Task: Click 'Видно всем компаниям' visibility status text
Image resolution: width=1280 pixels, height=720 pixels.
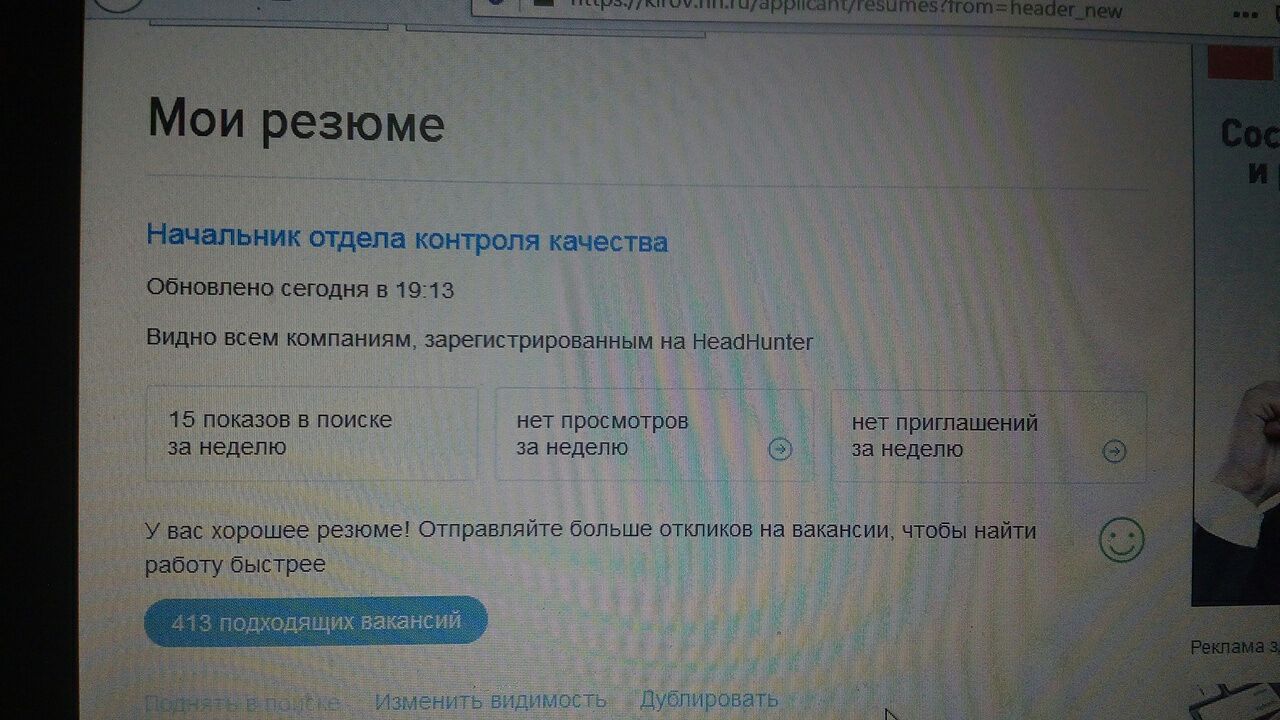Action: 479,340
